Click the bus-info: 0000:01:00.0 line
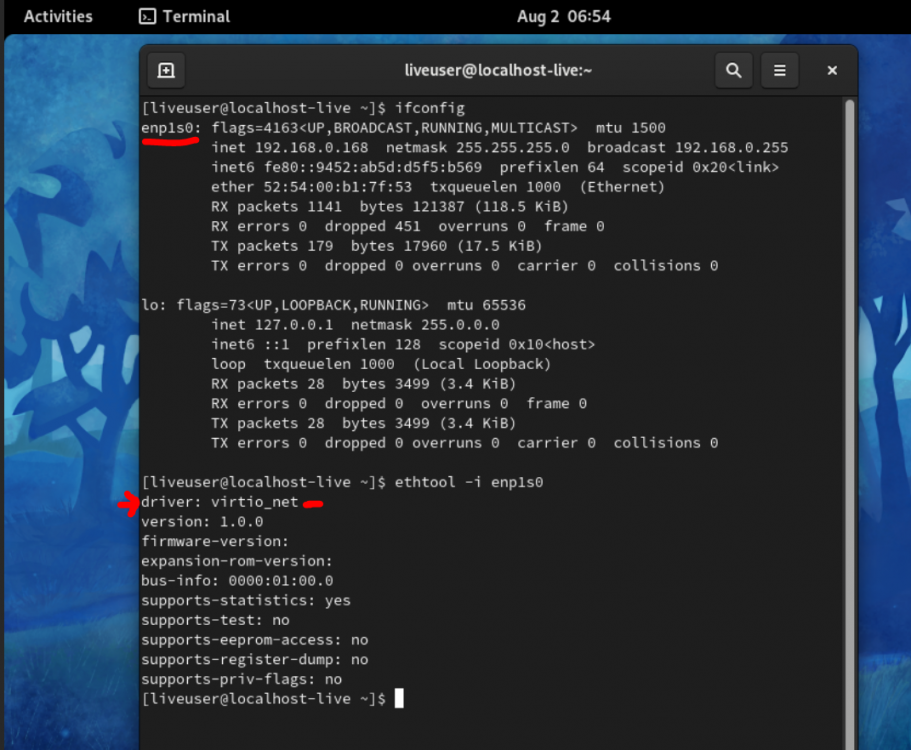The width and height of the screenshot is (911, 750). coord(237,581)
